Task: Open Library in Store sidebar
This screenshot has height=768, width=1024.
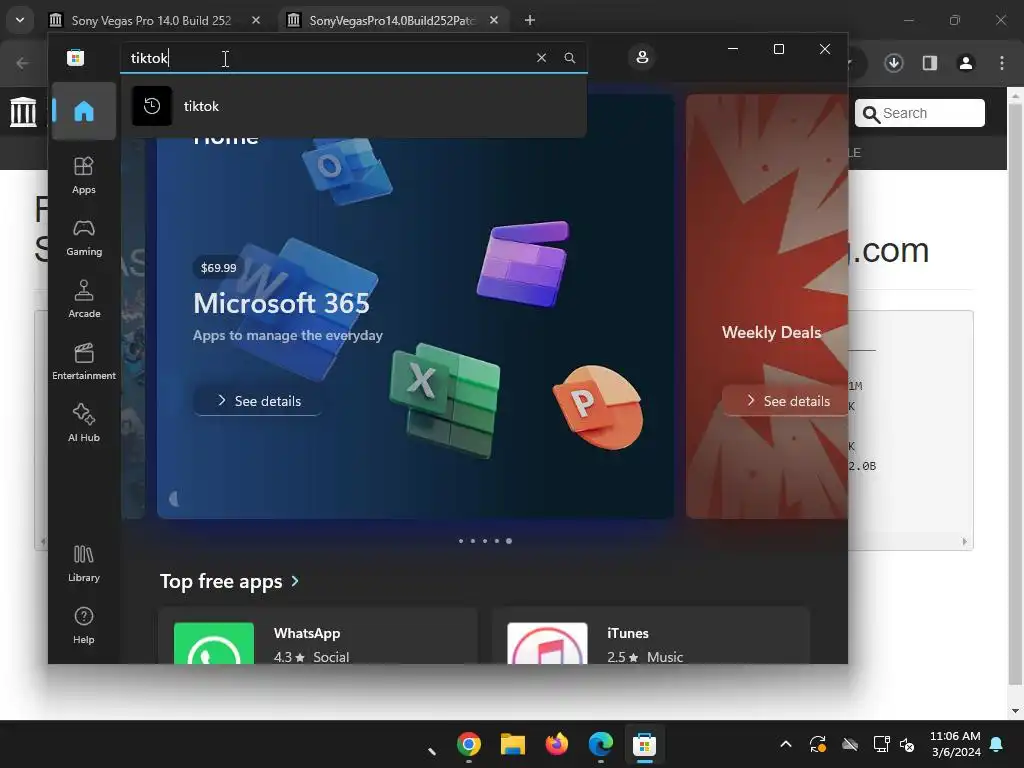Action: coord(84,564)
